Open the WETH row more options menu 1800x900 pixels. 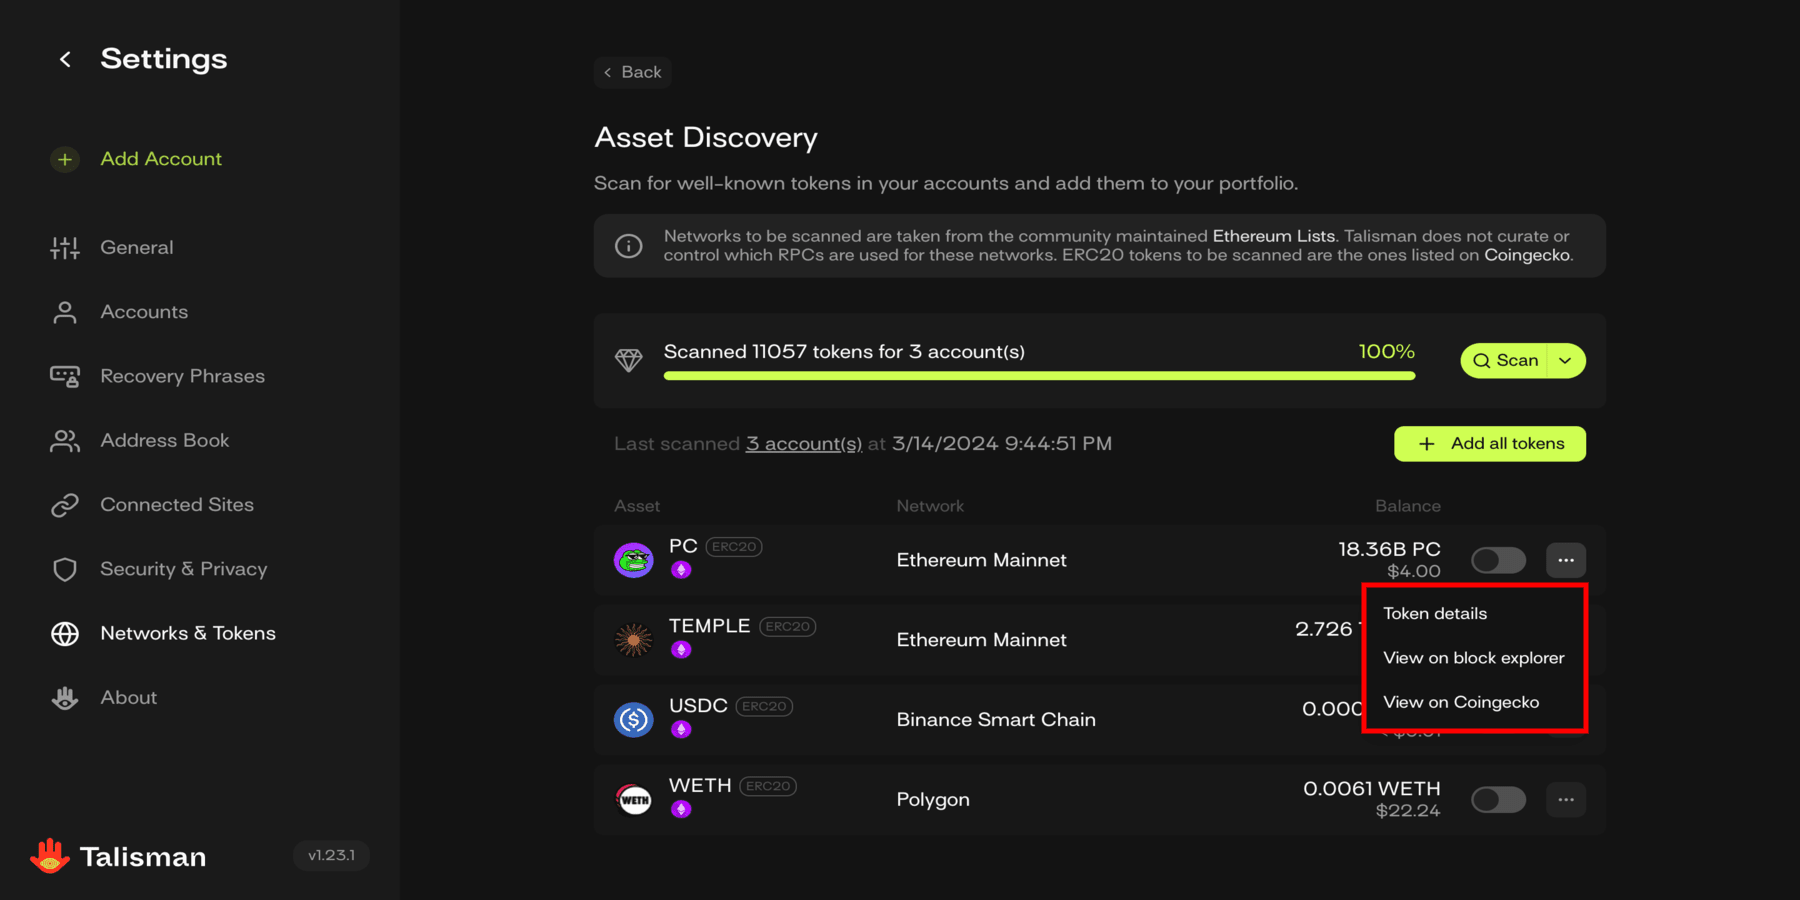[x=1566, y=800]
